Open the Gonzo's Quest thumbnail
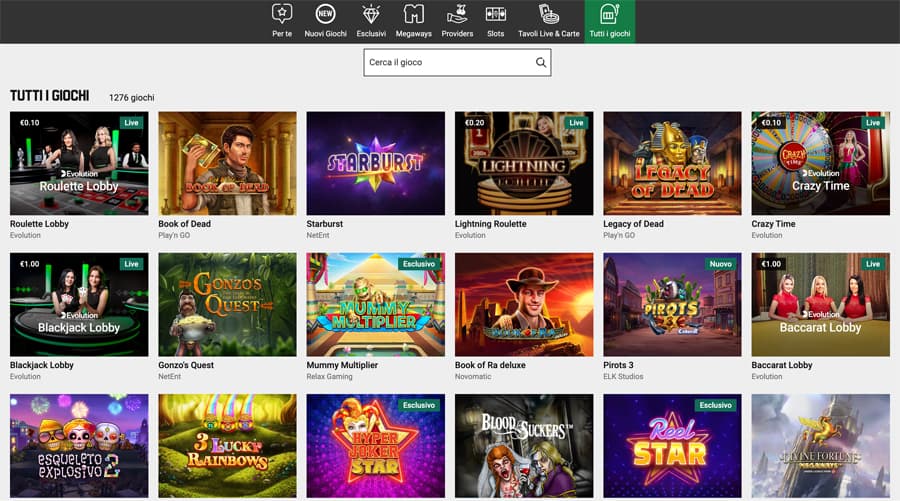The image size is (900, 501). click(x=227, y=305)
